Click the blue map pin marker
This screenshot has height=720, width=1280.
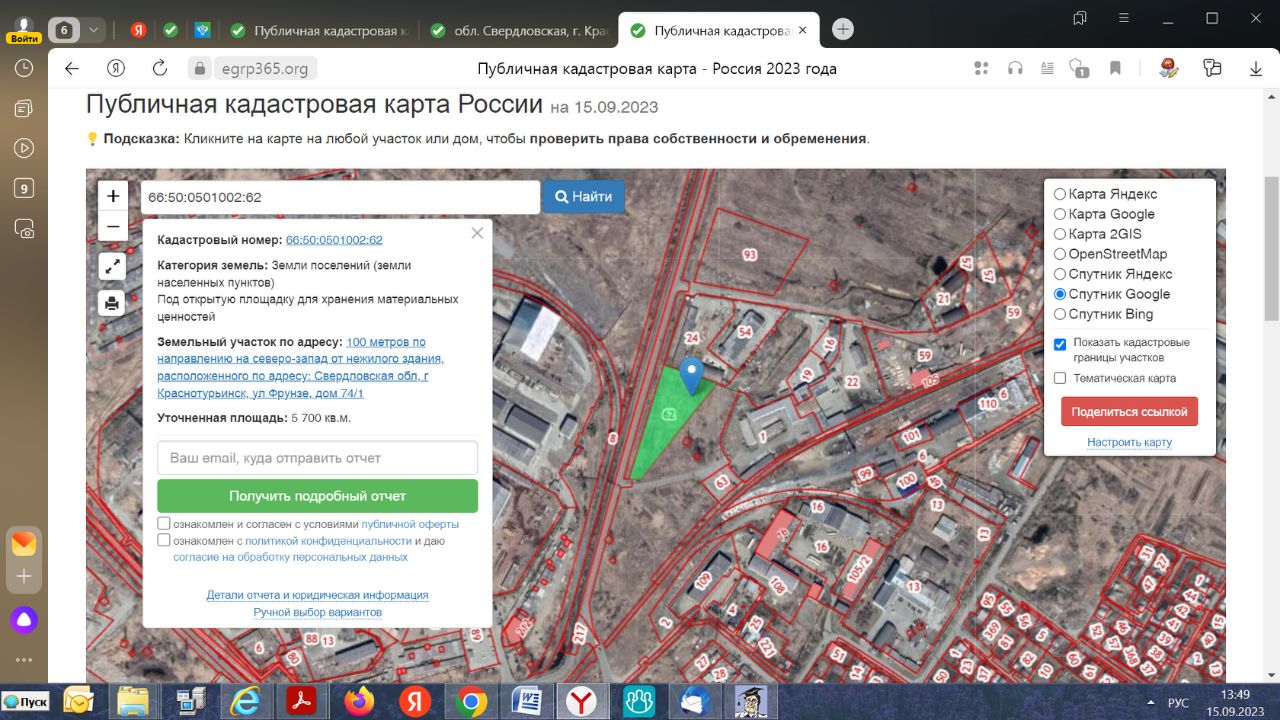[691, 377]
